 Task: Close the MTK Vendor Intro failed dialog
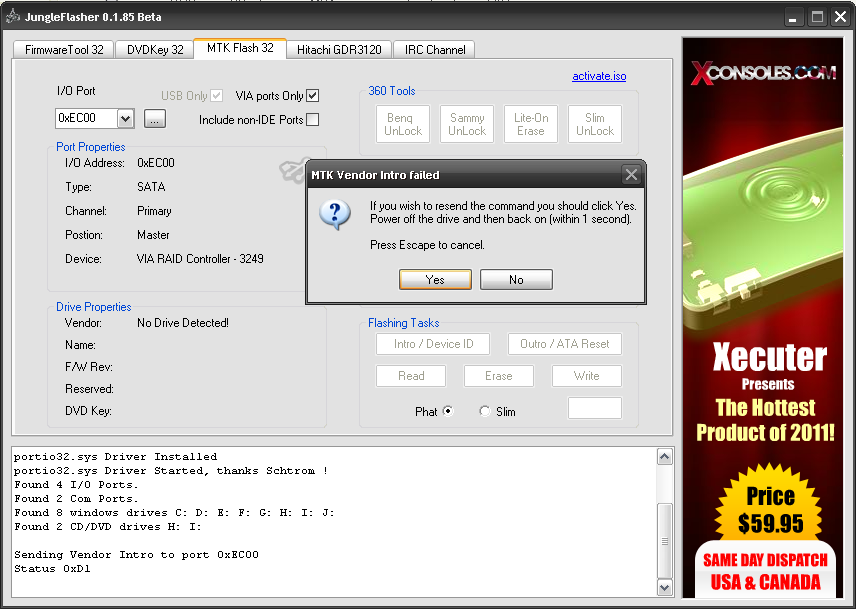631,175
